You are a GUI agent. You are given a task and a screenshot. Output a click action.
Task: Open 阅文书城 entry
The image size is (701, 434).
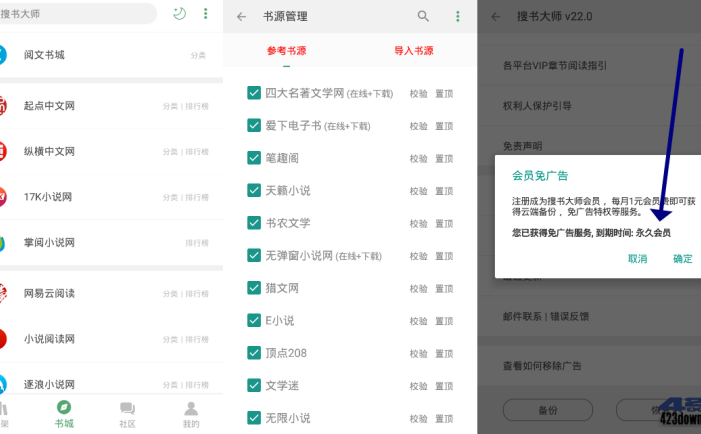pyautogui.click(x=111, y=55)
